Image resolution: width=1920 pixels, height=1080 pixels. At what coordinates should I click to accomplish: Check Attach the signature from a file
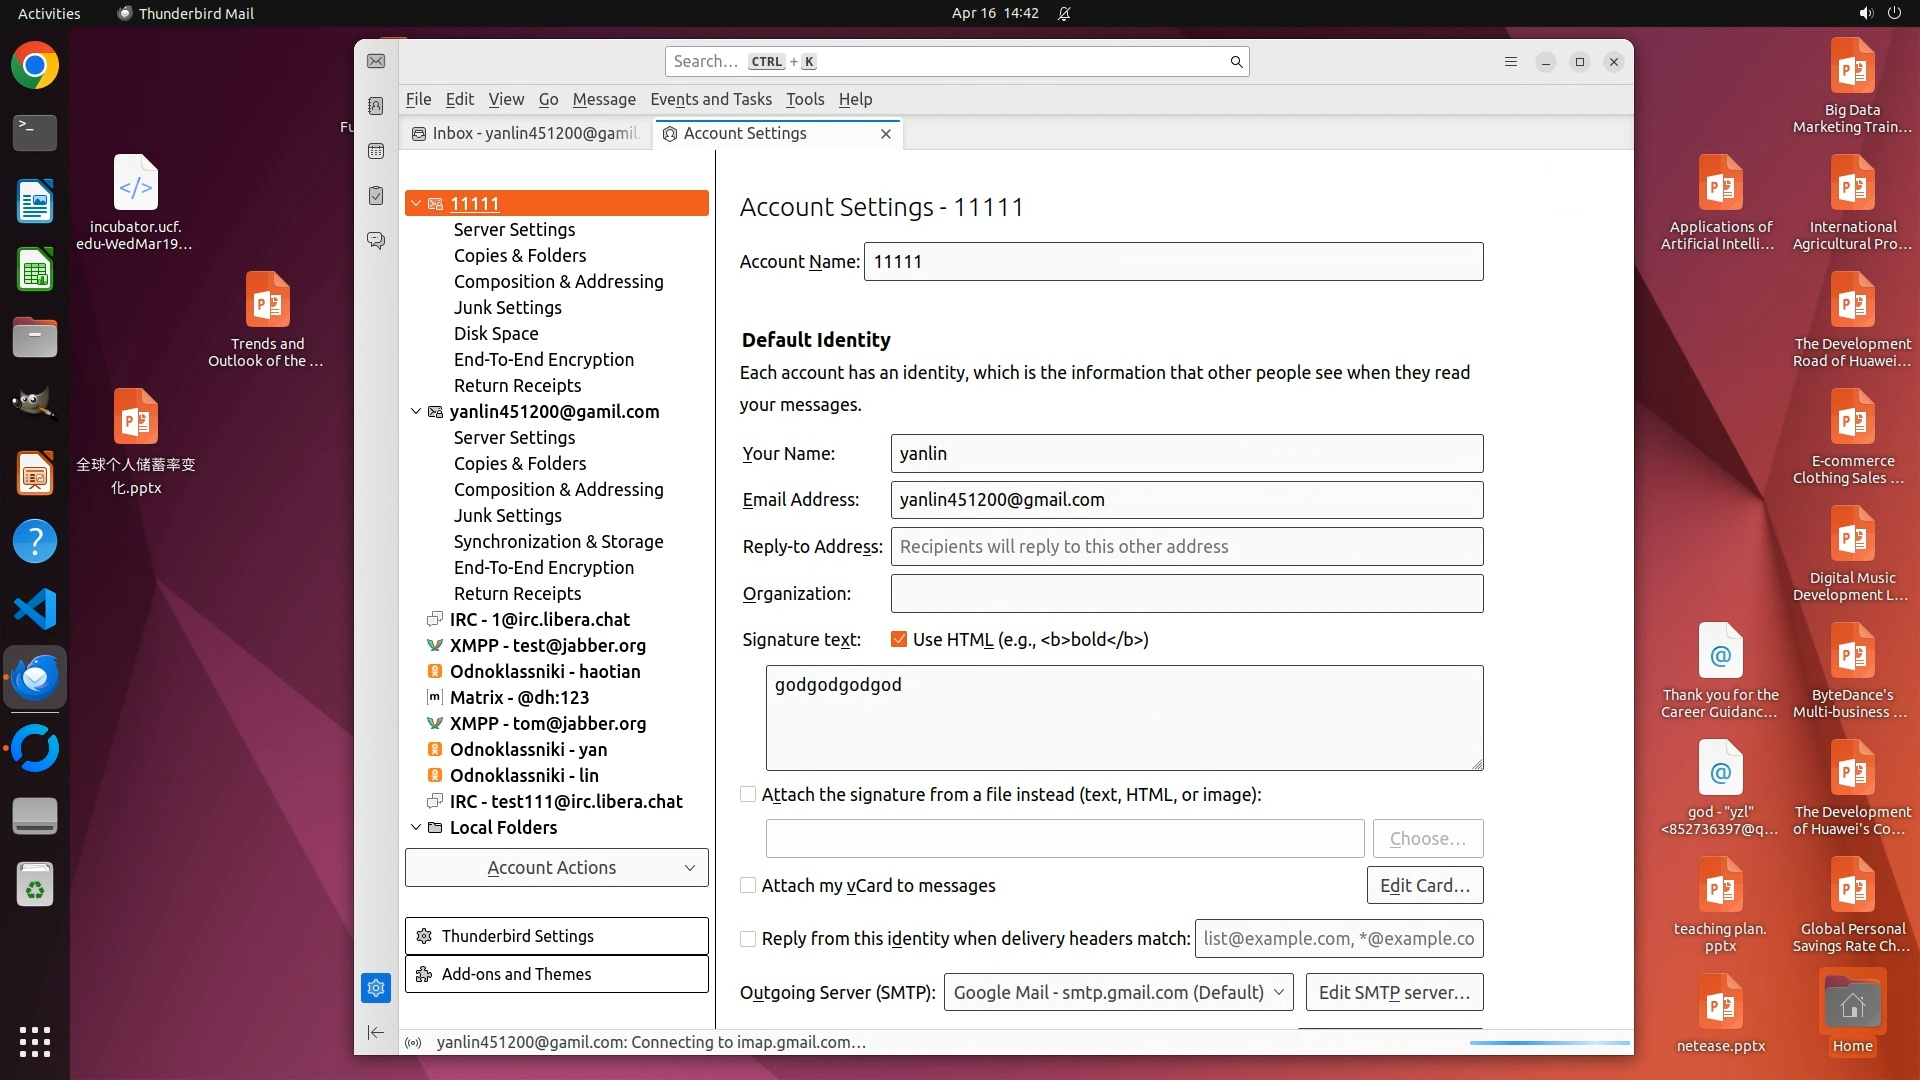coord(748,795)
